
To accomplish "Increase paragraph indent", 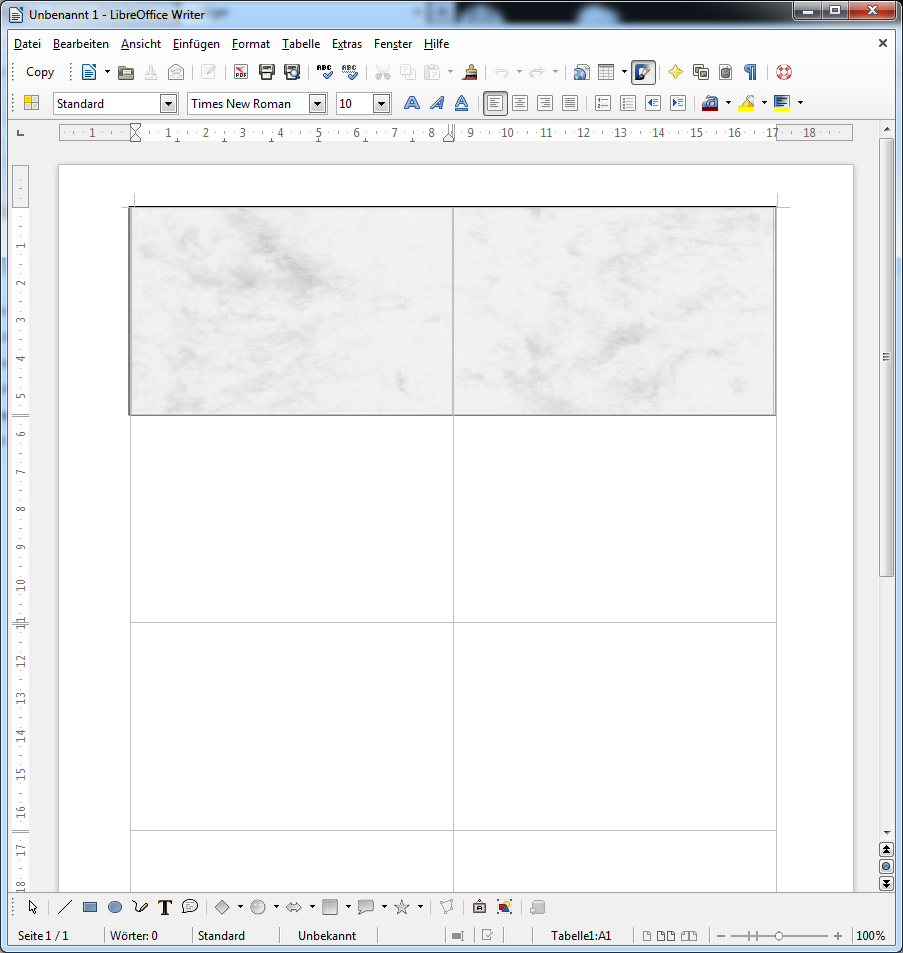I will (678, 103).
